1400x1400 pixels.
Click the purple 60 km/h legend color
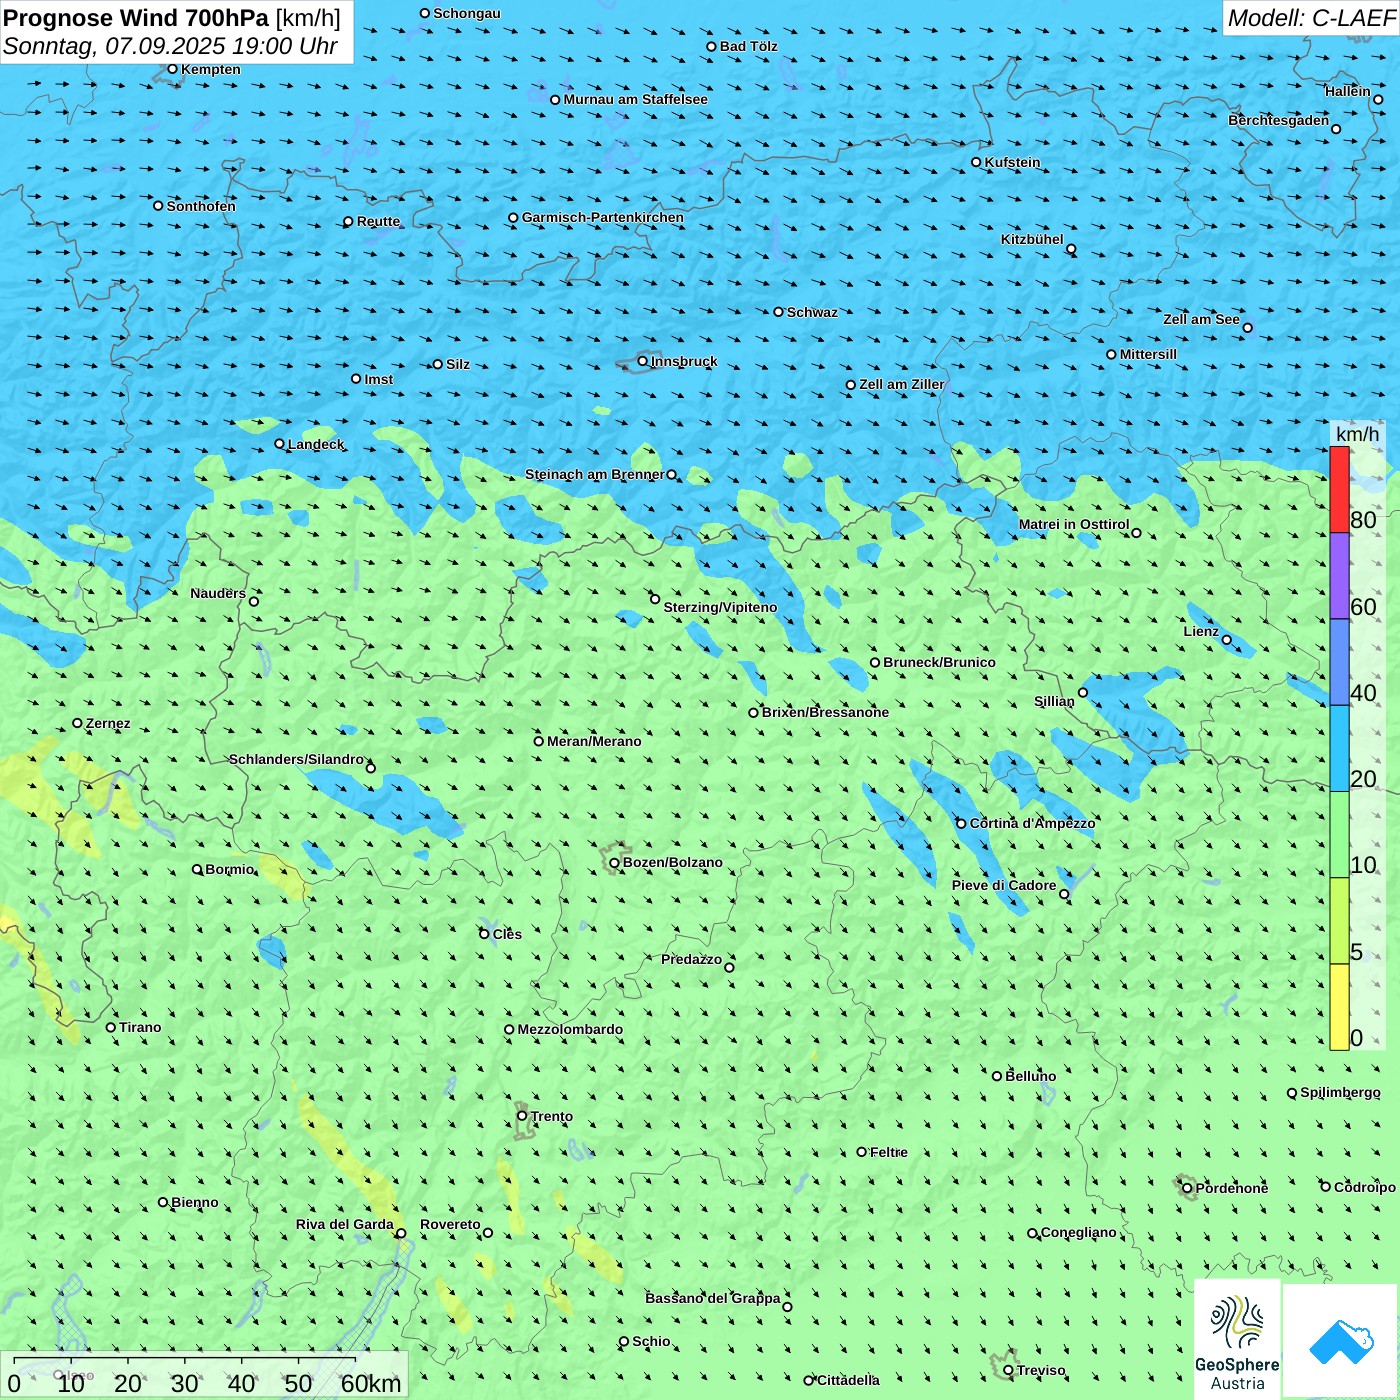(x=1339, y=576)
